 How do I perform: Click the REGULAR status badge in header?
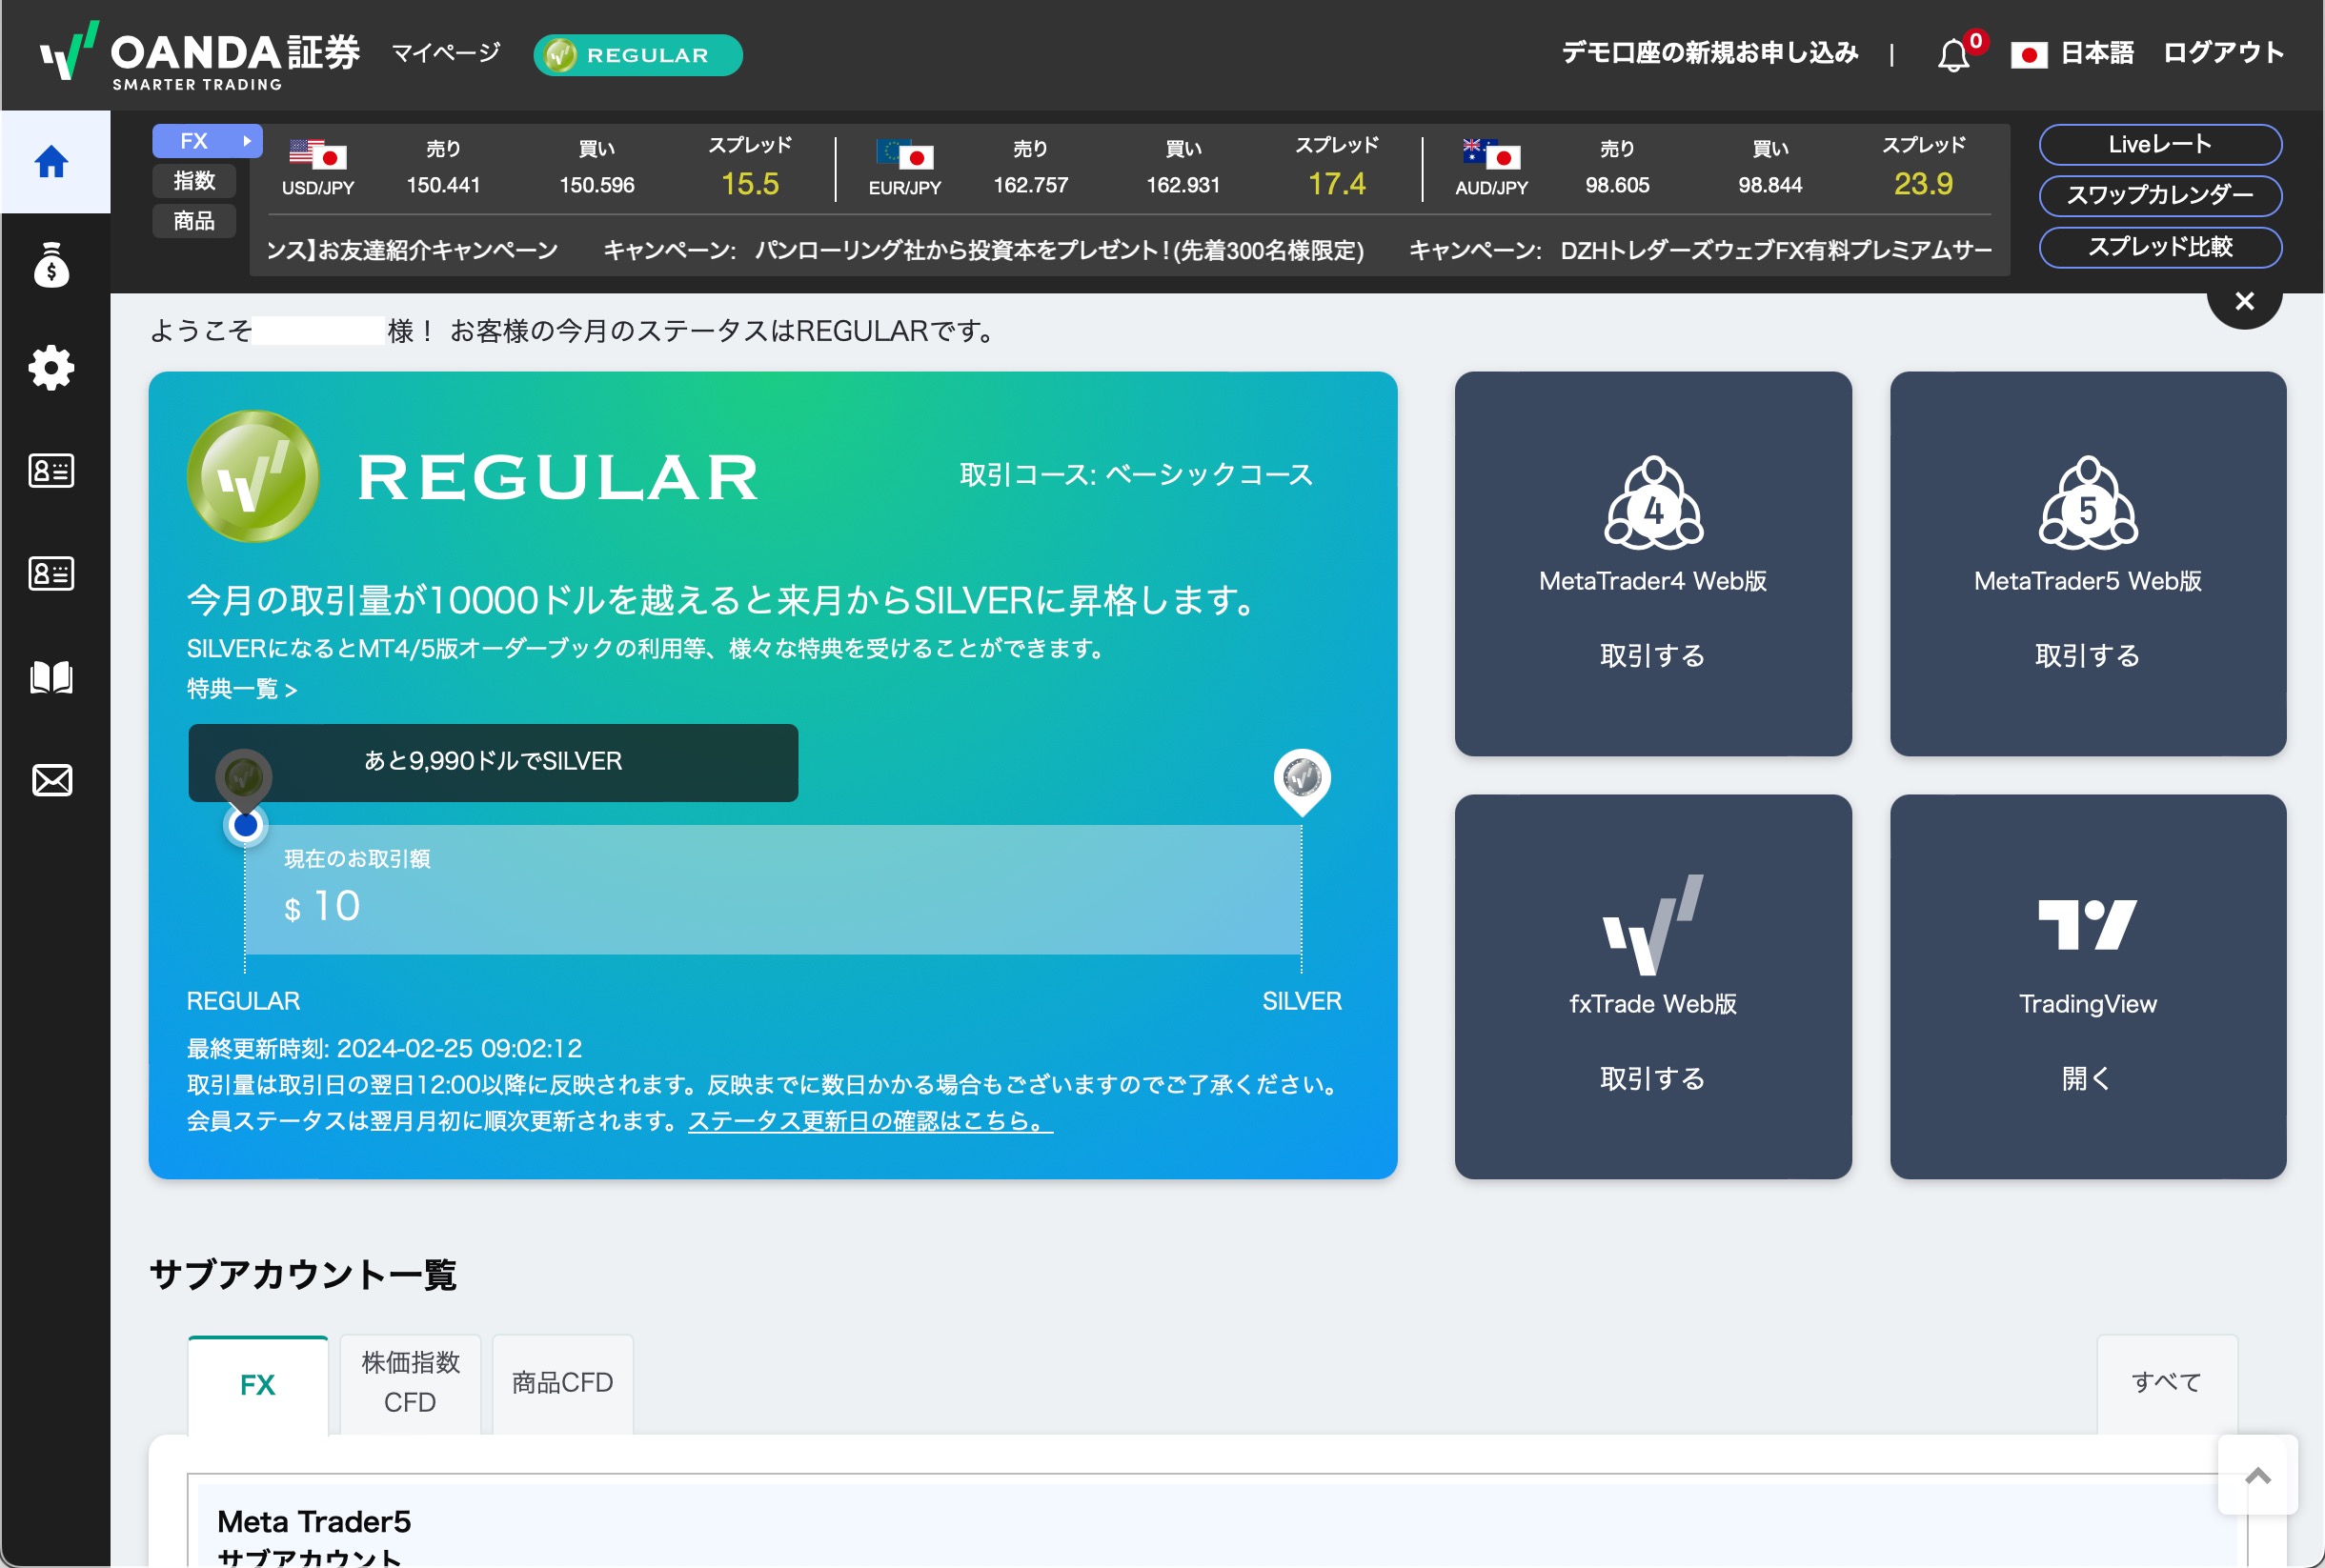637,55
